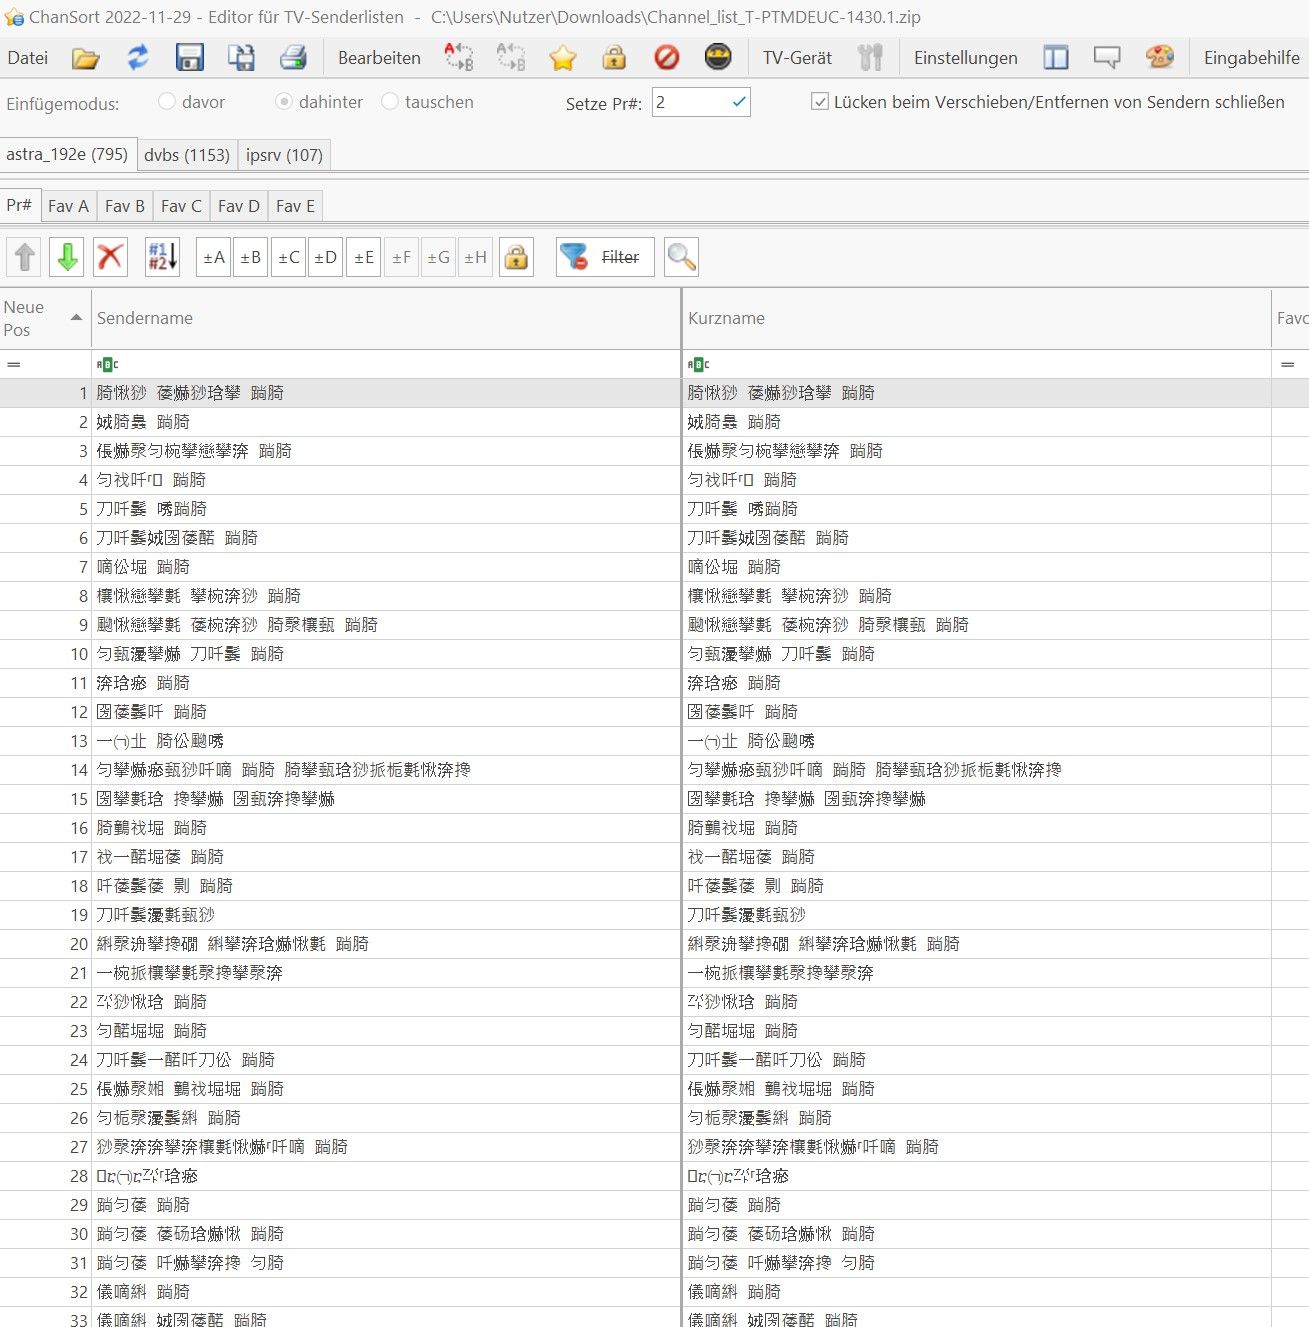Click the Save As icon
The image size is (1309, 1327).
pos(241,58)
